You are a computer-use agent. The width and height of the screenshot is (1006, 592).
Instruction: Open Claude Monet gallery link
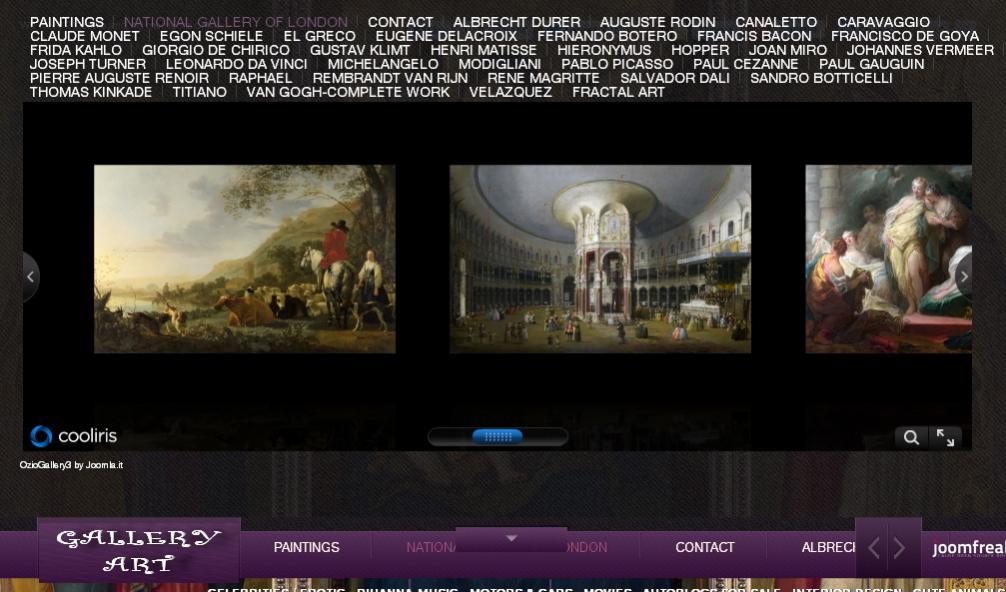click(85, 37)
